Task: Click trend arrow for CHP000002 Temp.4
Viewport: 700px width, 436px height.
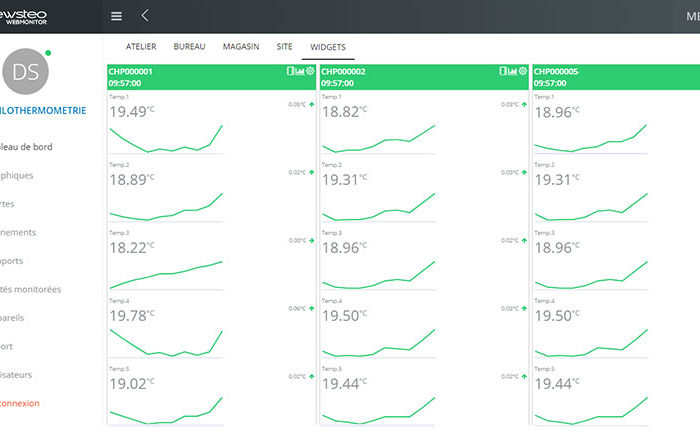Action: click(524, 308)
